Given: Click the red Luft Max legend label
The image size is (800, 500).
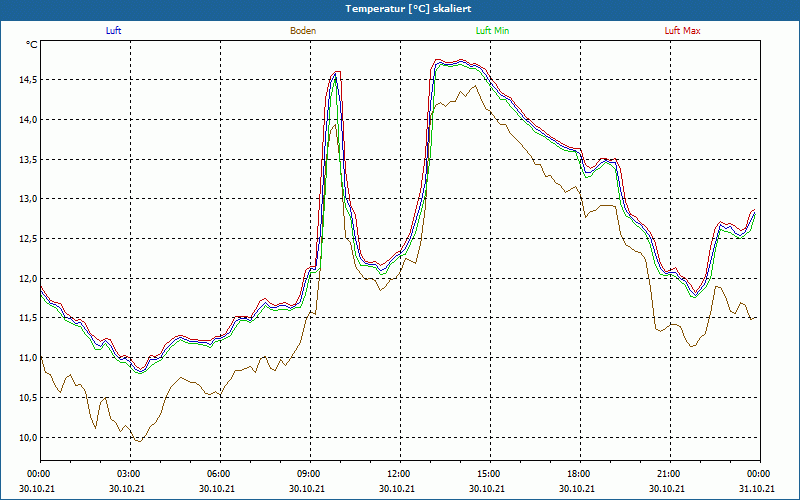Looking at the screenshot, I should pyautogui.click(x=682, y=31).
